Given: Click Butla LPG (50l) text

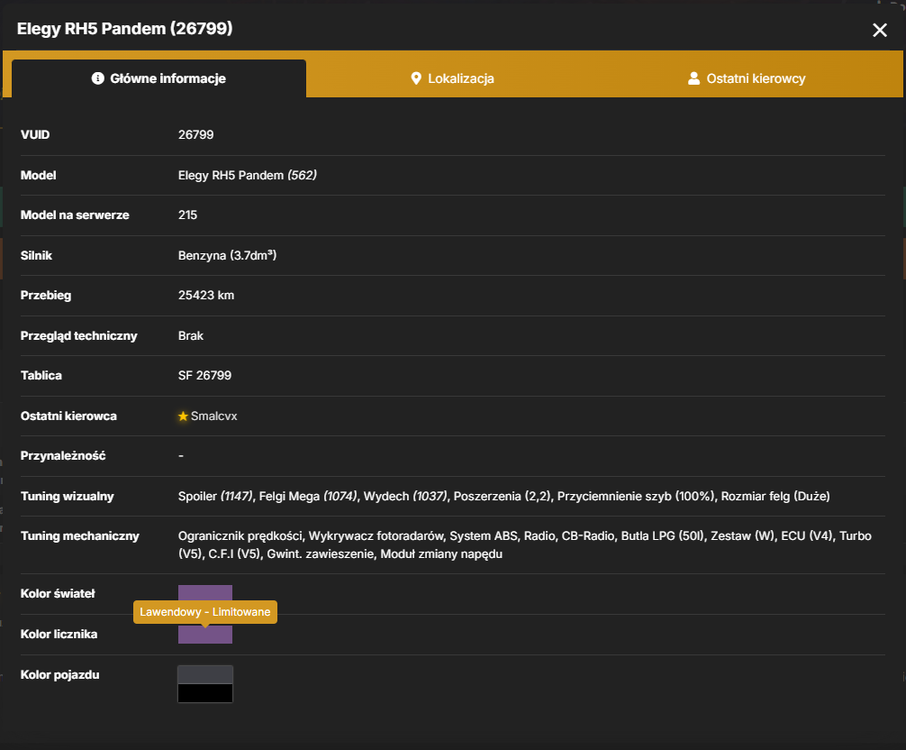Looking at the screenshot, I should [662, 536].
